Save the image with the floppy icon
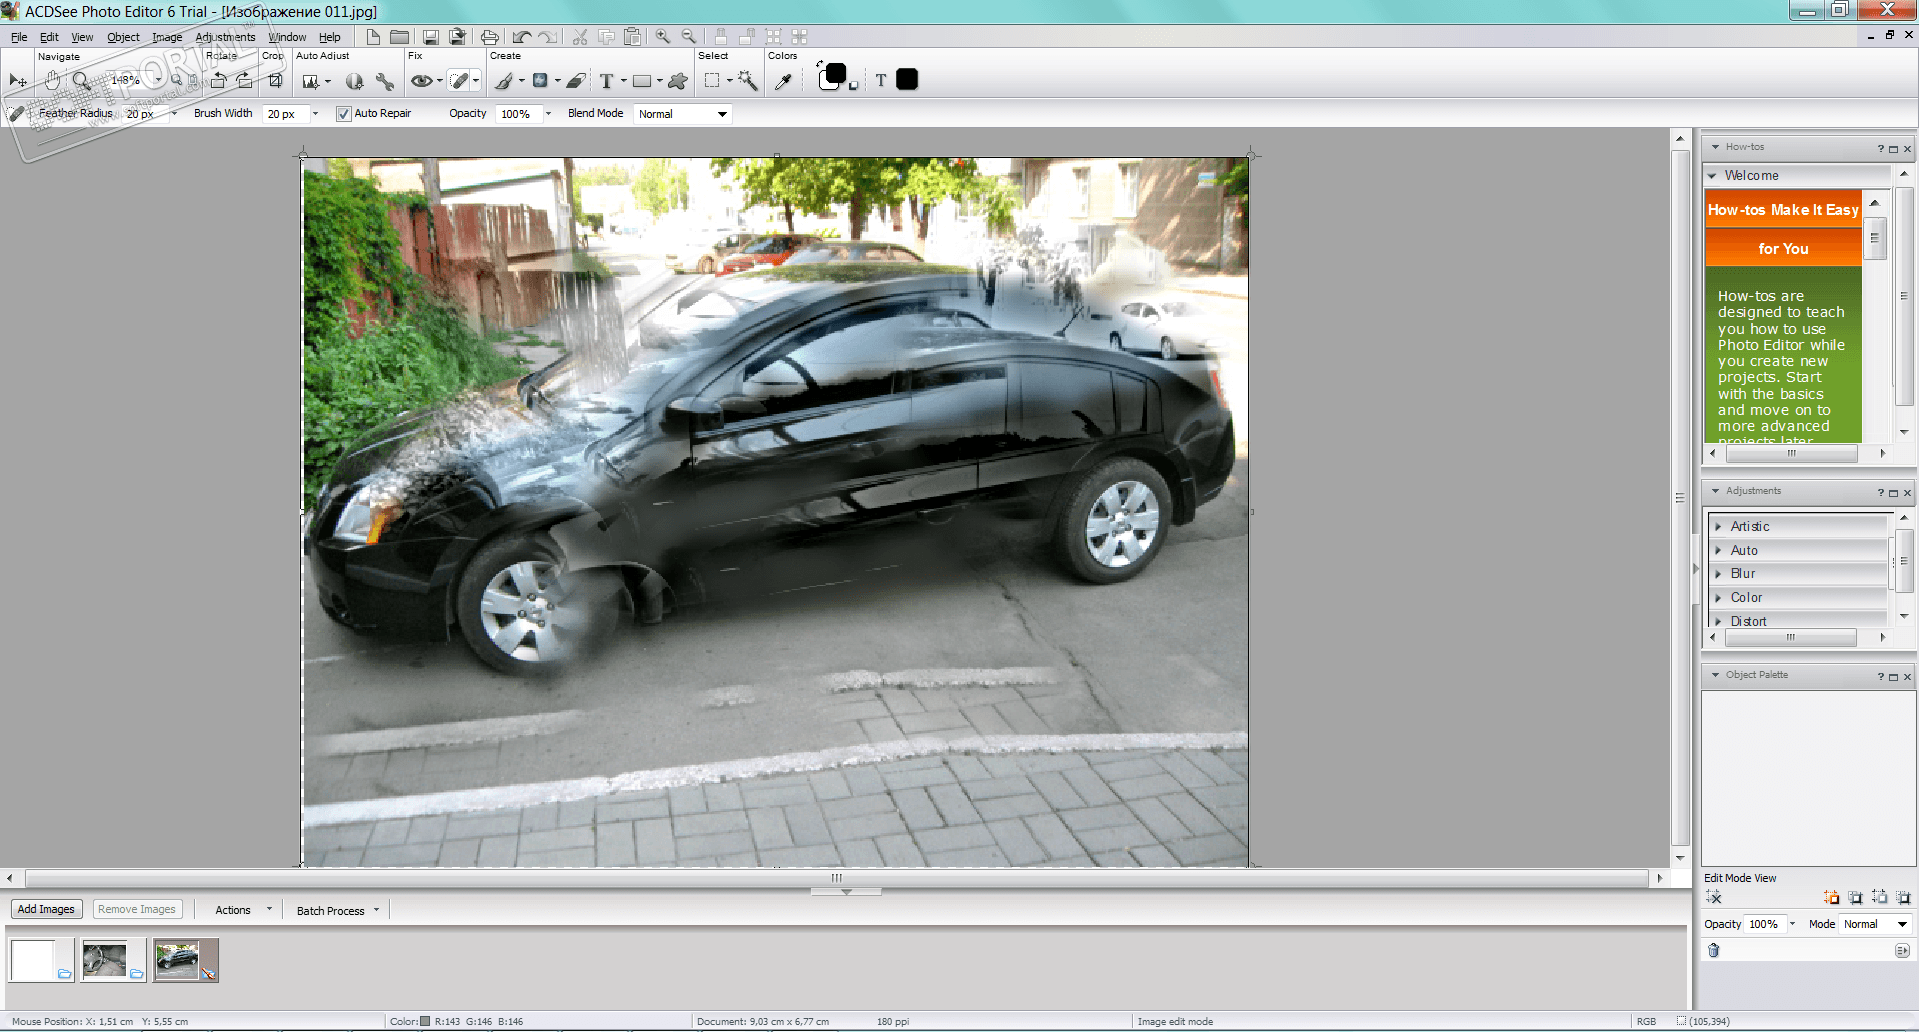 [x=431, y=37]
